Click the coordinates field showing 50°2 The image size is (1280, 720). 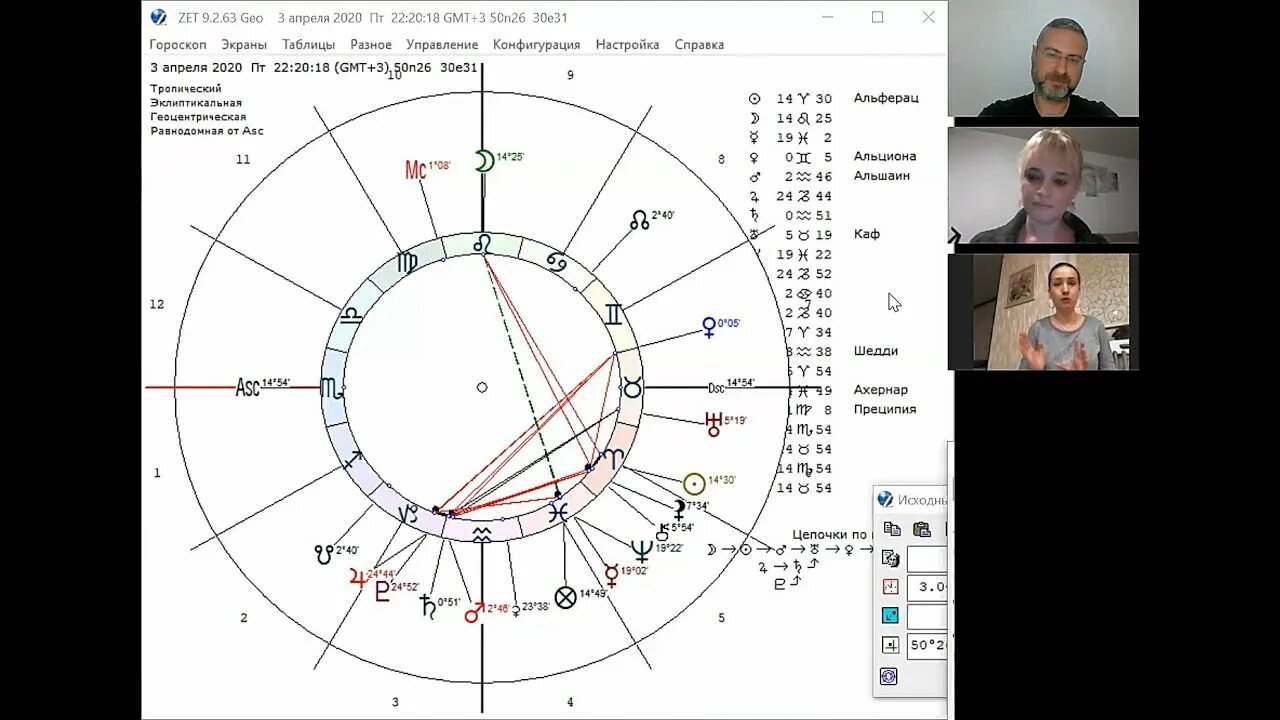pyautogui.click(x=927, y=645)
